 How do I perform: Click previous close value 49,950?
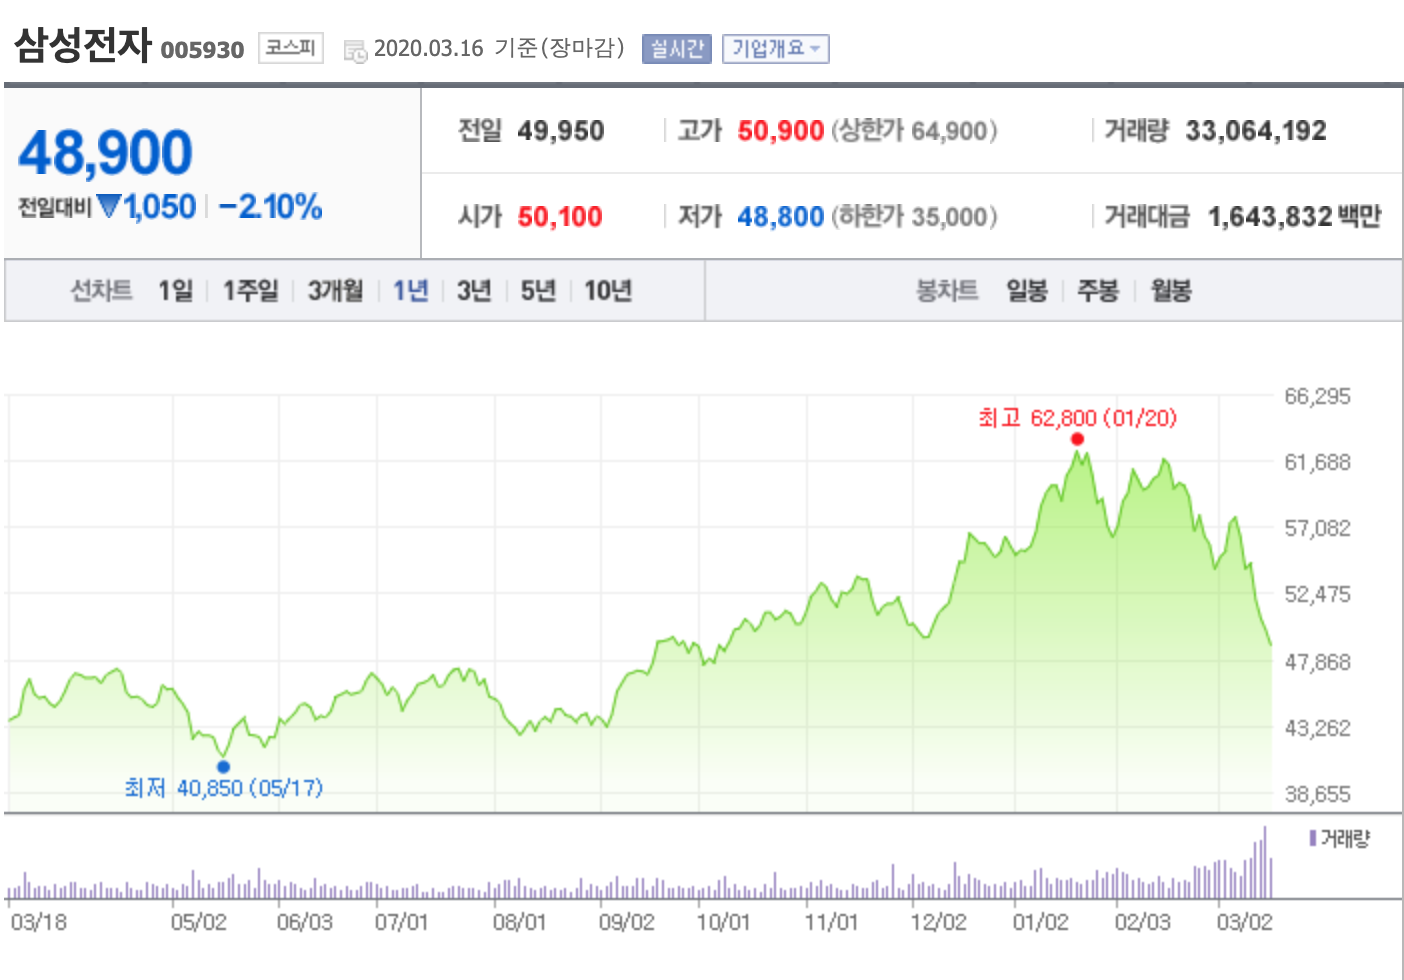[561, 131]
